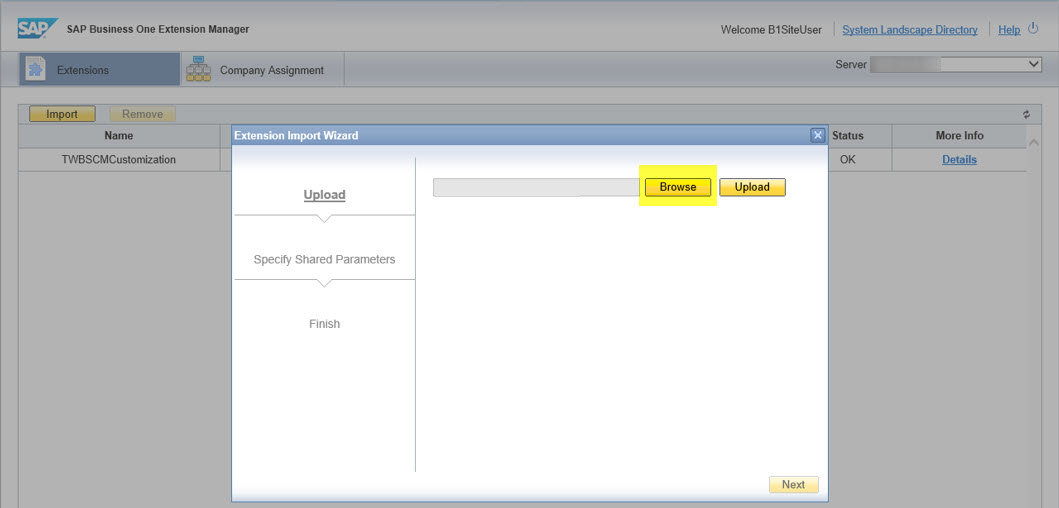Image resolution: width=1059 pixels, height=508 pixels.
Task: Click the Extensions puzzle icon
Action: tap(35, 70)
